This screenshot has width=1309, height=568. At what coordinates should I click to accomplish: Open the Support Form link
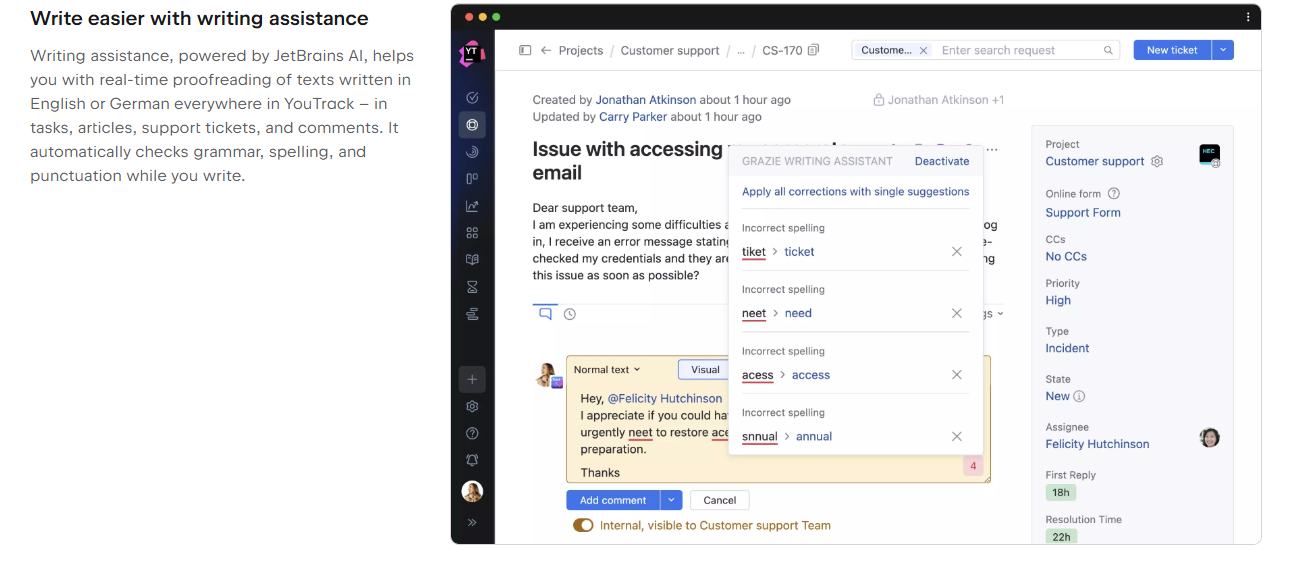point(1083,212)
